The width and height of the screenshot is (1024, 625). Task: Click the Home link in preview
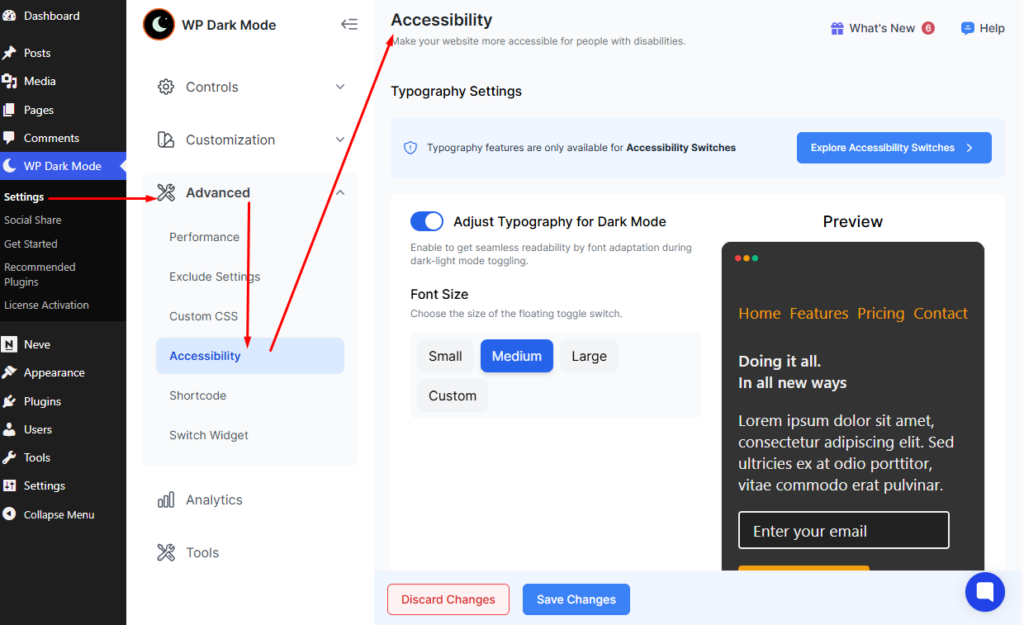760,313
